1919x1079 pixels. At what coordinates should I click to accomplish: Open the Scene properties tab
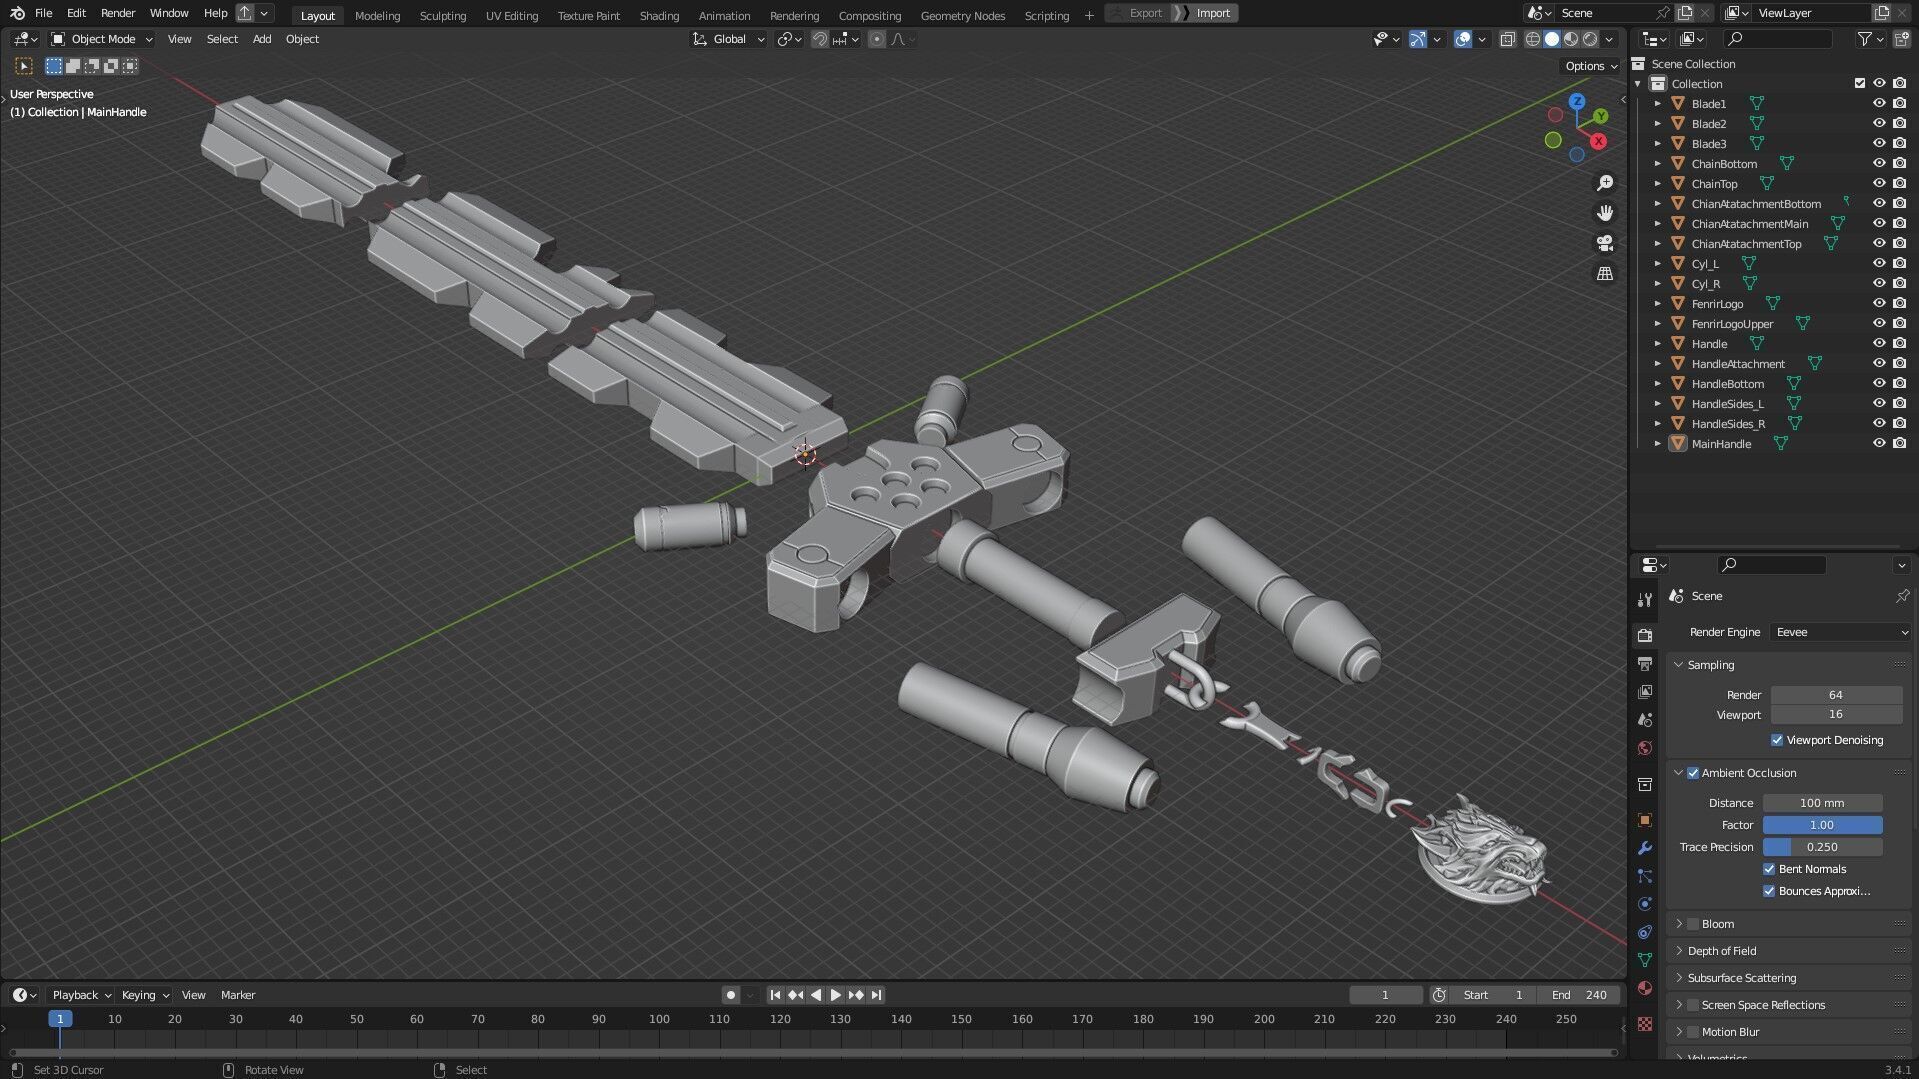coord(1645,720)
